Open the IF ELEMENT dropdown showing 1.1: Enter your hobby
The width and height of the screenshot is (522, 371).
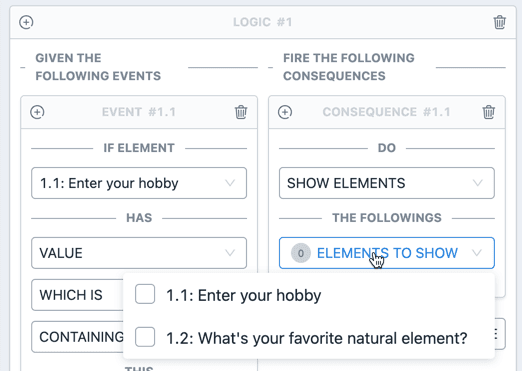click(139, 183)
